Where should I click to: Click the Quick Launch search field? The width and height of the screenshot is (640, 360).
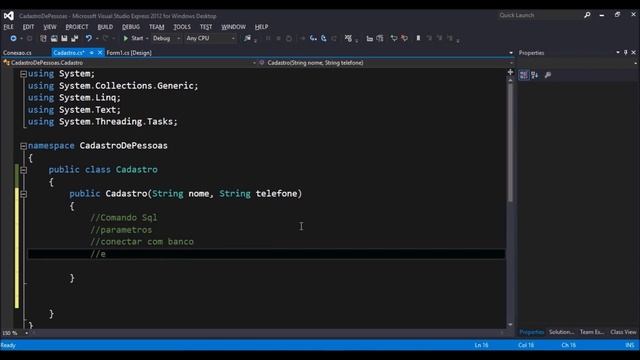(x=539, y=15)
